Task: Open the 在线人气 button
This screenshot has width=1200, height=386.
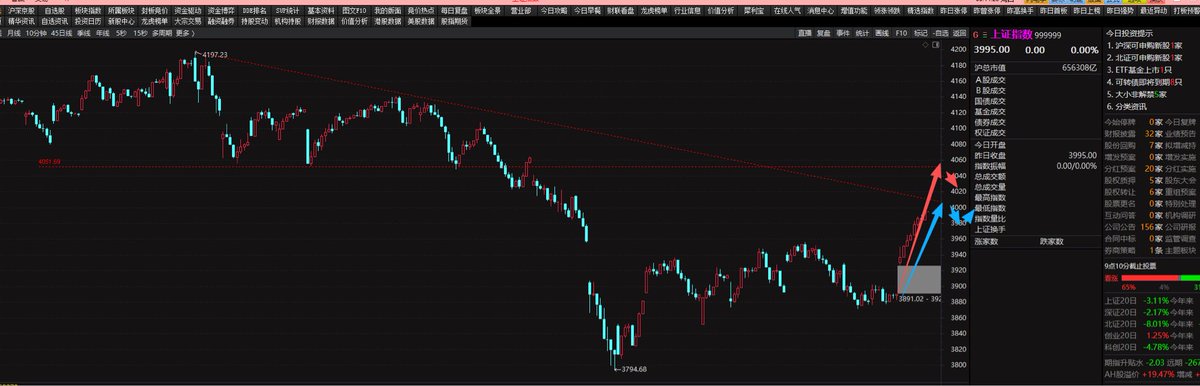Action: [x=787, y=10]
